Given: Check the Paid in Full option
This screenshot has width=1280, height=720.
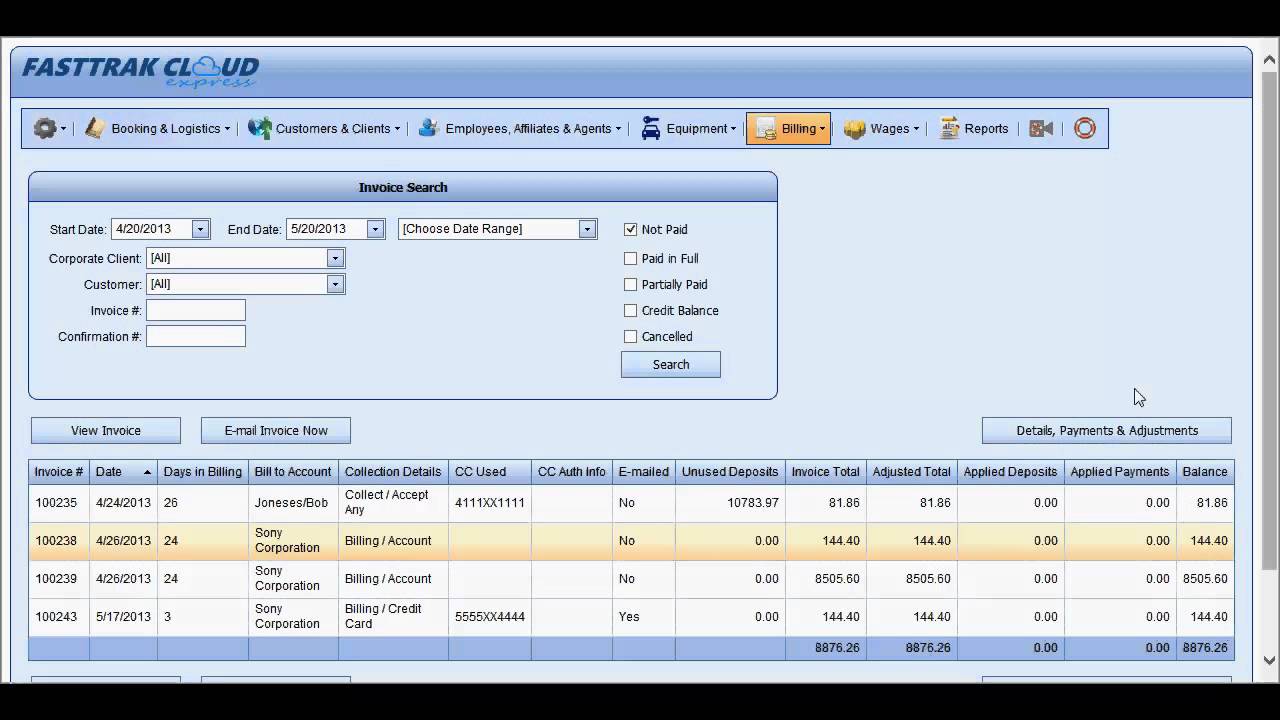Looking at the screenshot, I should click(630, 258).
